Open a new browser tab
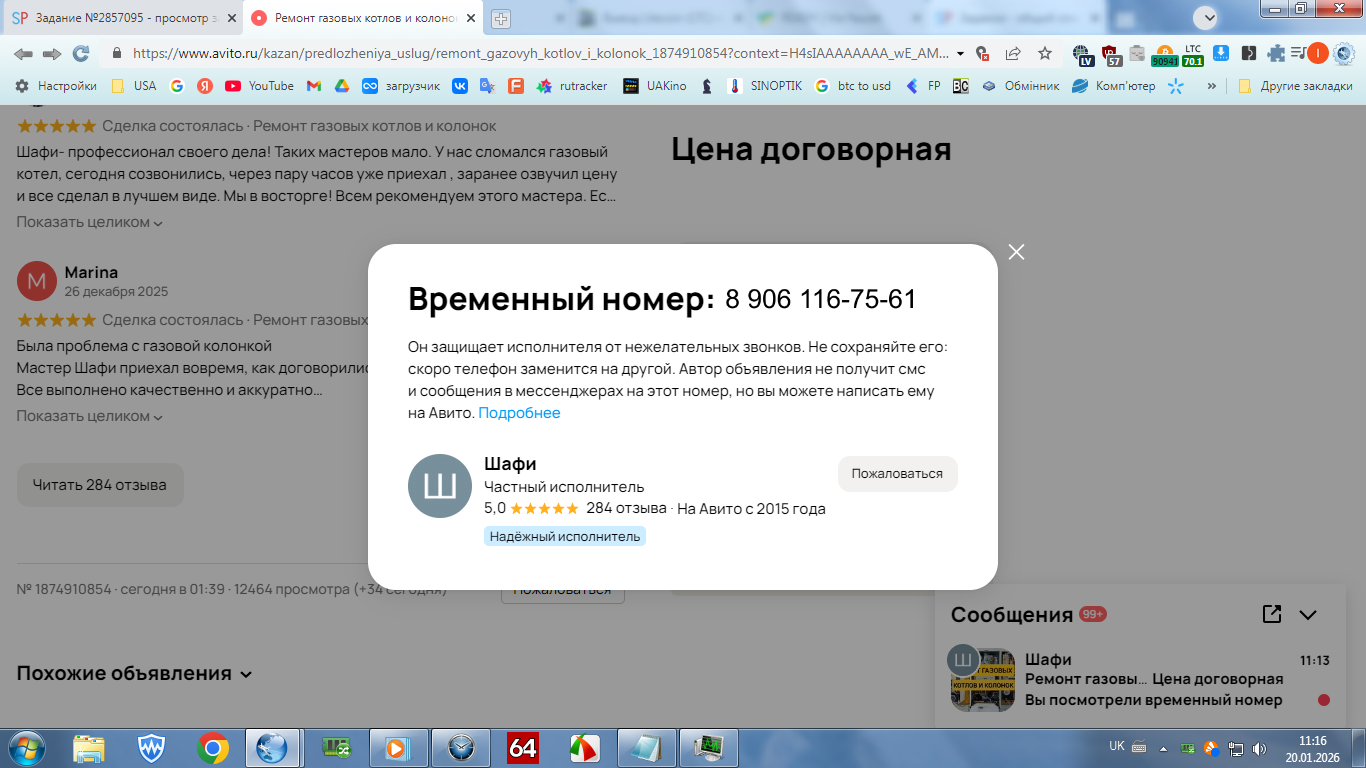Image resolution: width=1366 pixels, height=768 pixels. (501, 18)
